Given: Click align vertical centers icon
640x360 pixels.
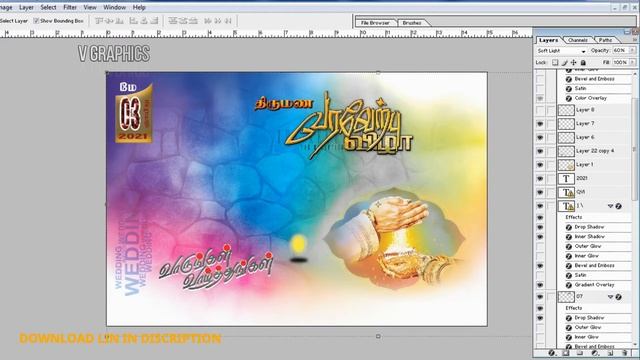Looking at the screenshot, I should click(x=110, y=20).
